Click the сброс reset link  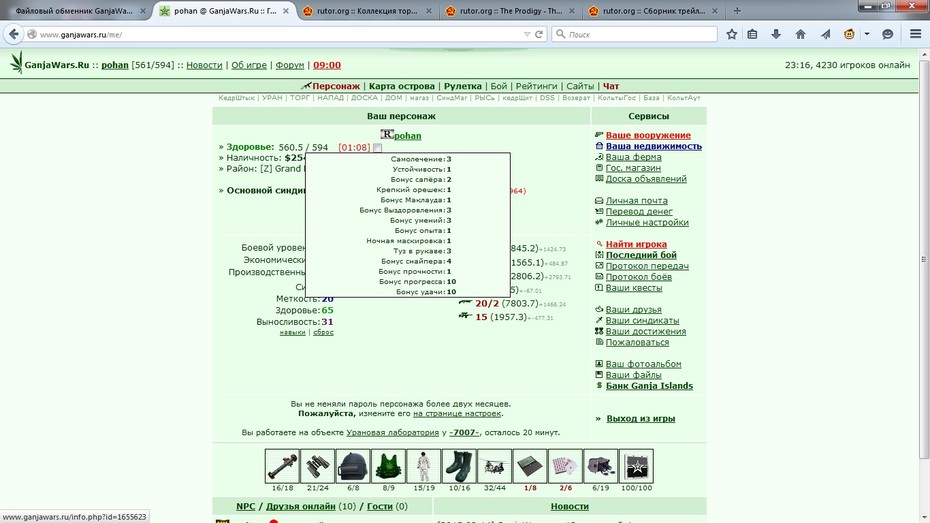tap(323, 333)
